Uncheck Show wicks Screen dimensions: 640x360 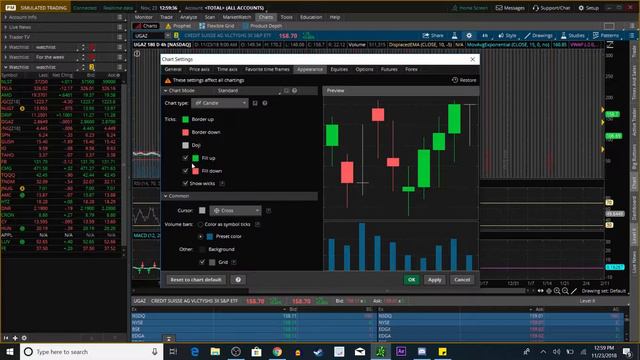pyautogui.click(x=185, y=184)
